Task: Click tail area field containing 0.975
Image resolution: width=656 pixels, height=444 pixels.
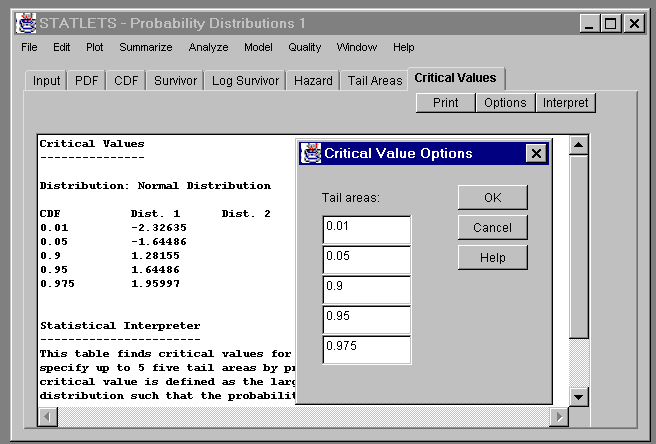Action: pos(367,350)
